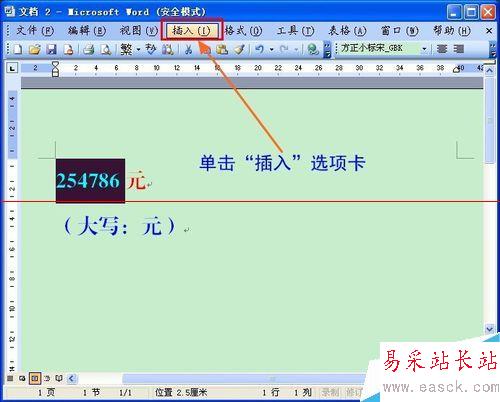Open the font name dropdown 方正小标宋_GBK
This screenshot has height=402, width=500.
[424, 49]
